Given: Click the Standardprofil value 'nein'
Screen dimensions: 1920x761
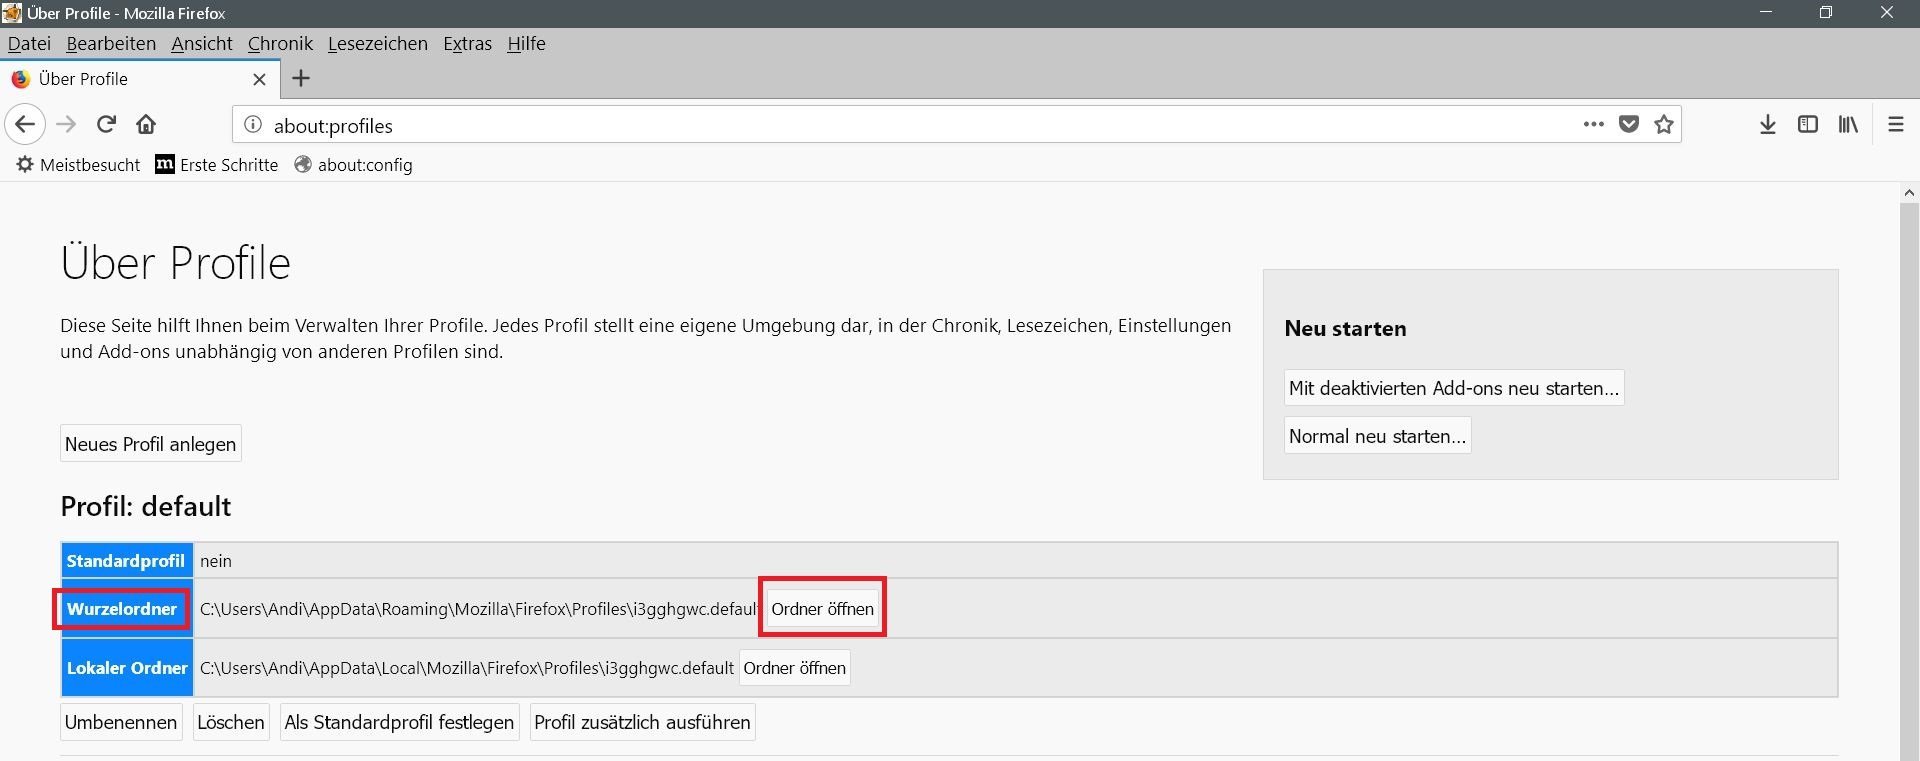Looking at the screenshot, I should (216, 561).
